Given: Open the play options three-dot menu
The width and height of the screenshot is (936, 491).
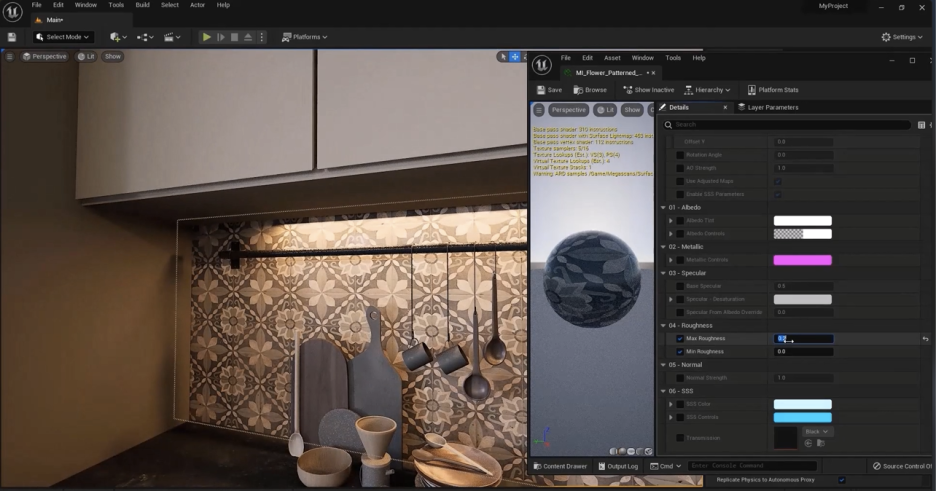Looking at the screenshot, I should [x=261, y=37].
